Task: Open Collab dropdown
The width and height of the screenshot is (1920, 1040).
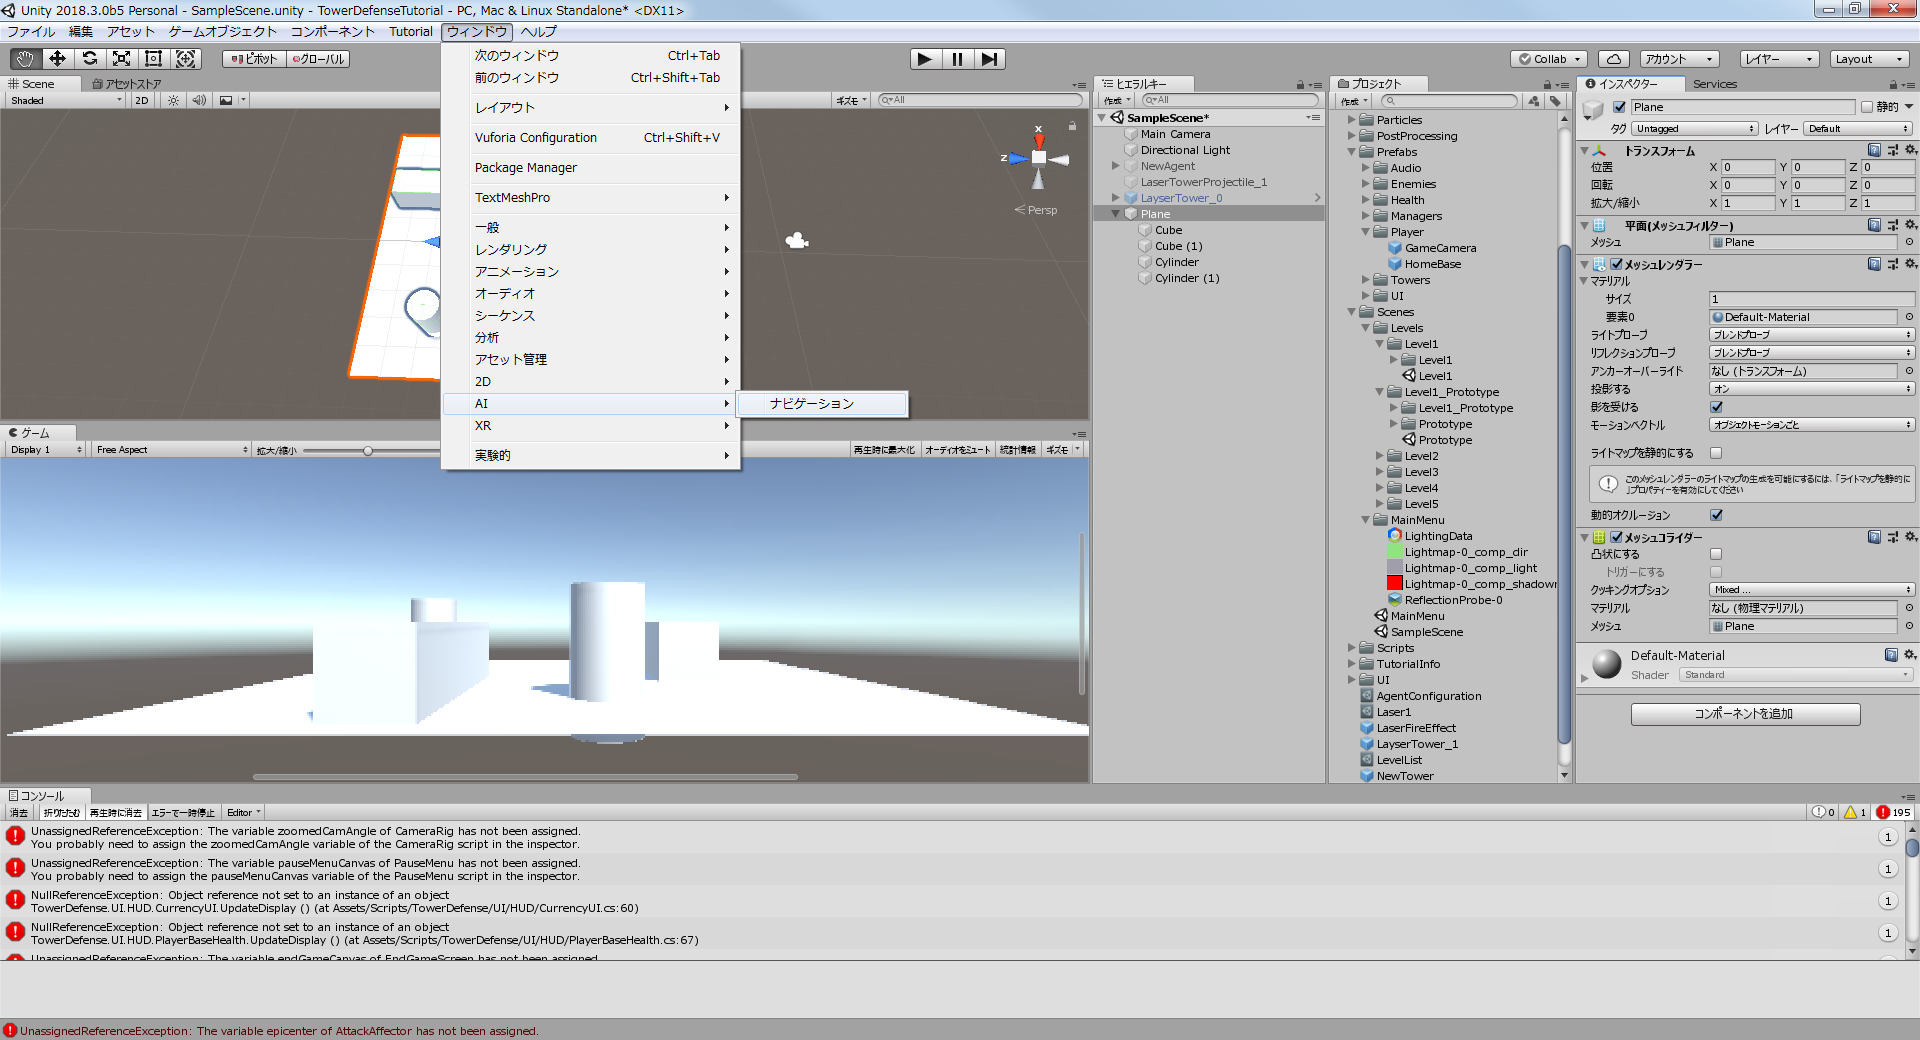Action: (x=1549, y=59)
